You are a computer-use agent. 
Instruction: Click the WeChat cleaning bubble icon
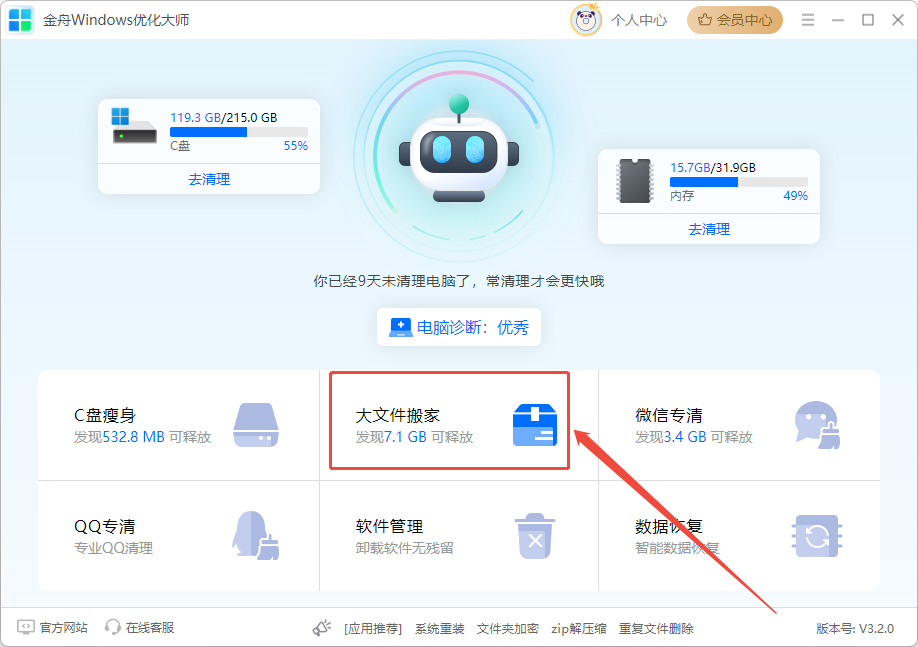(817, 425)
